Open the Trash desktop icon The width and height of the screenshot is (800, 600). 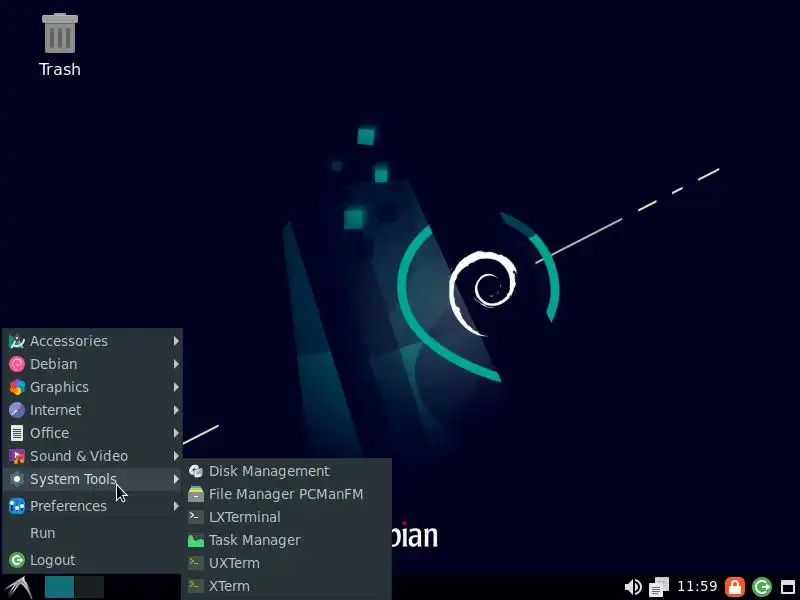60,45
